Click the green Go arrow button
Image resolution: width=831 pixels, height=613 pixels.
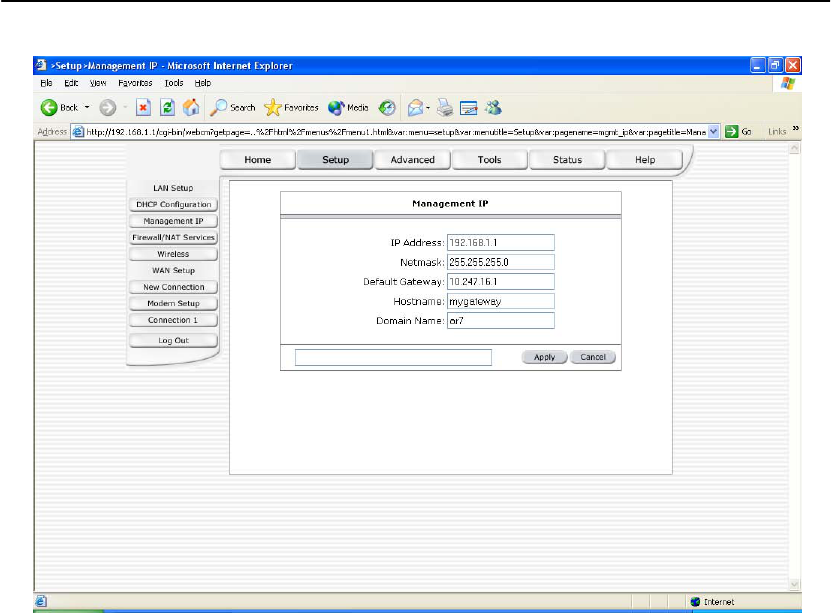(x=731, y=131)
